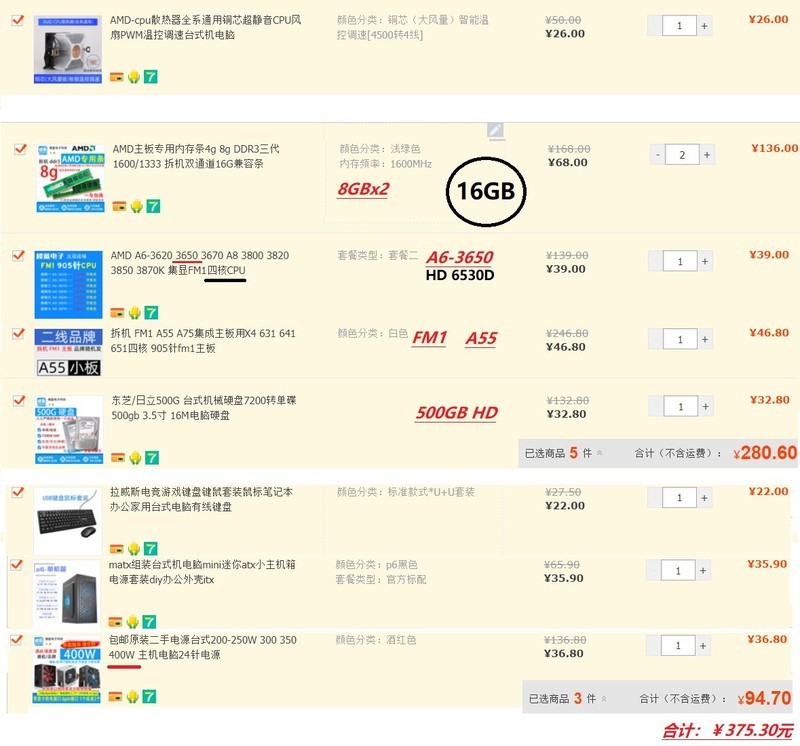Increase quantity of the 400W power supply
800x746 pixels.
pos(703,645)
